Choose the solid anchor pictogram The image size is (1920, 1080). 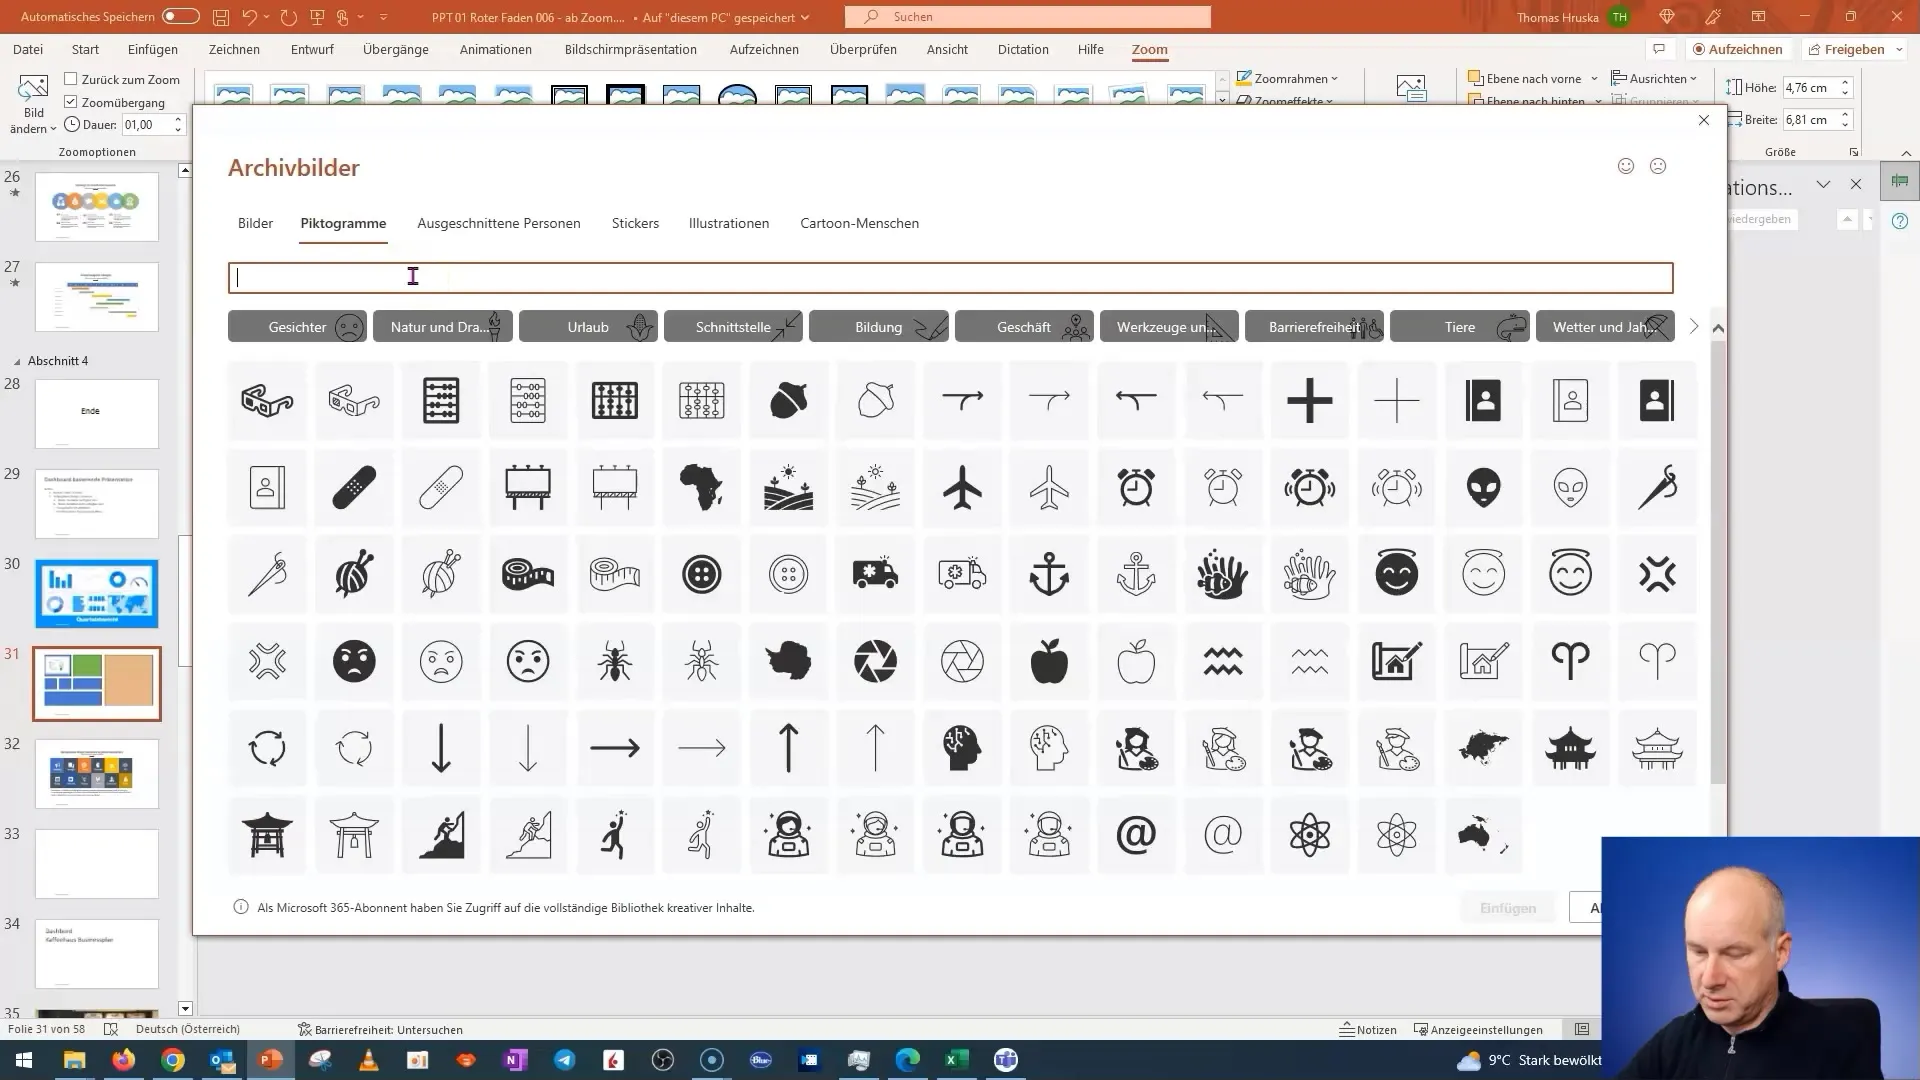[1049, 575]
